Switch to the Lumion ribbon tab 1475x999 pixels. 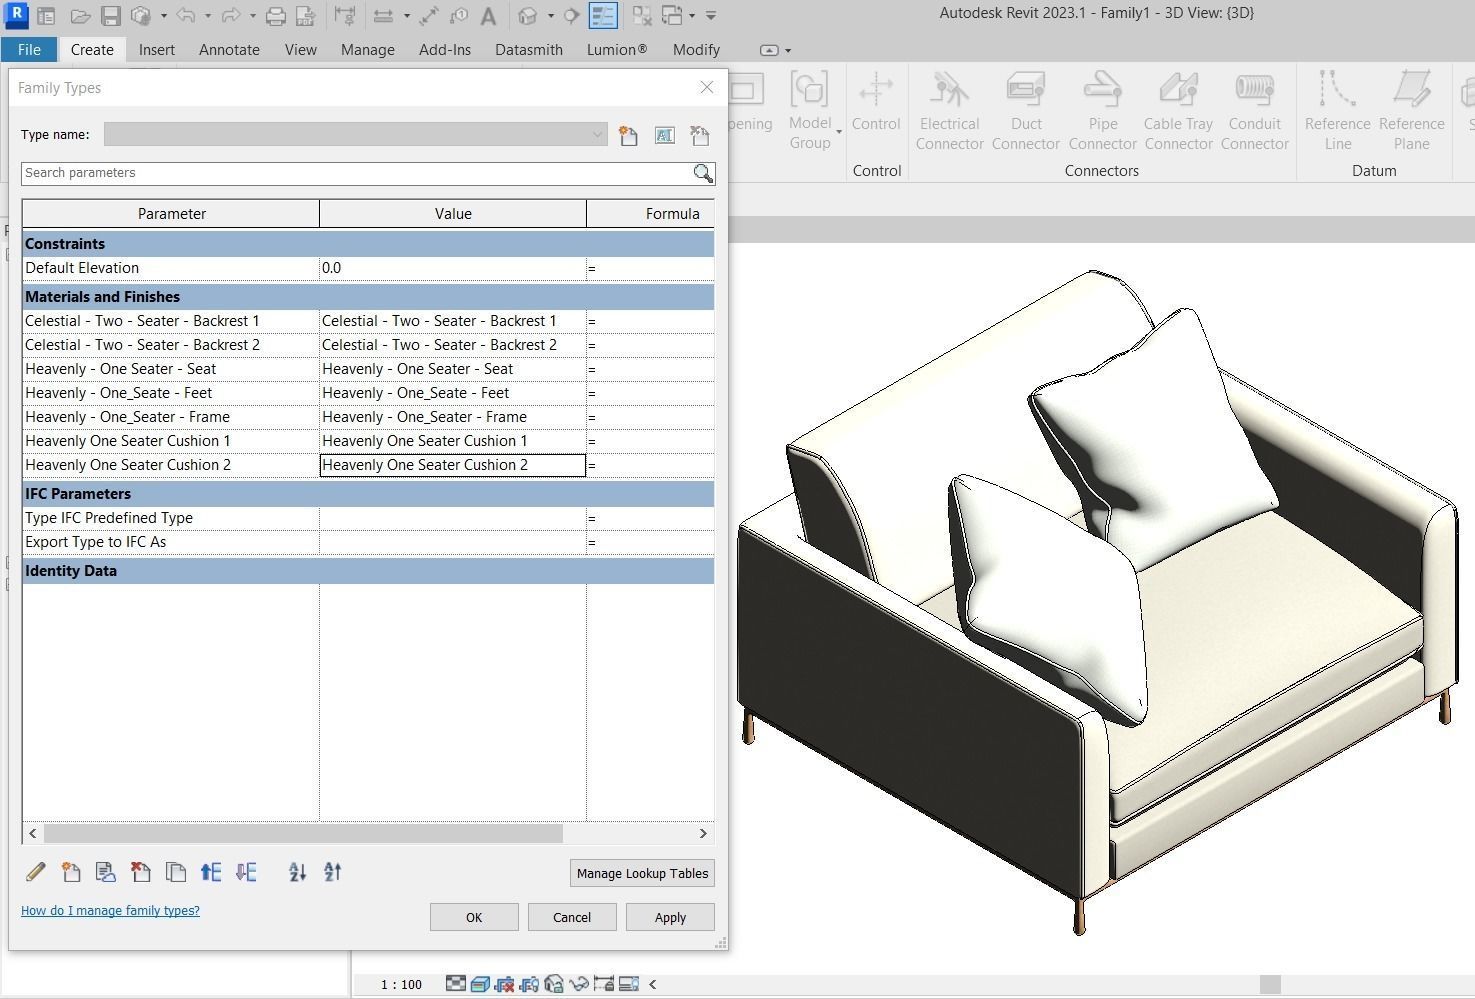(x=617, y=50)
